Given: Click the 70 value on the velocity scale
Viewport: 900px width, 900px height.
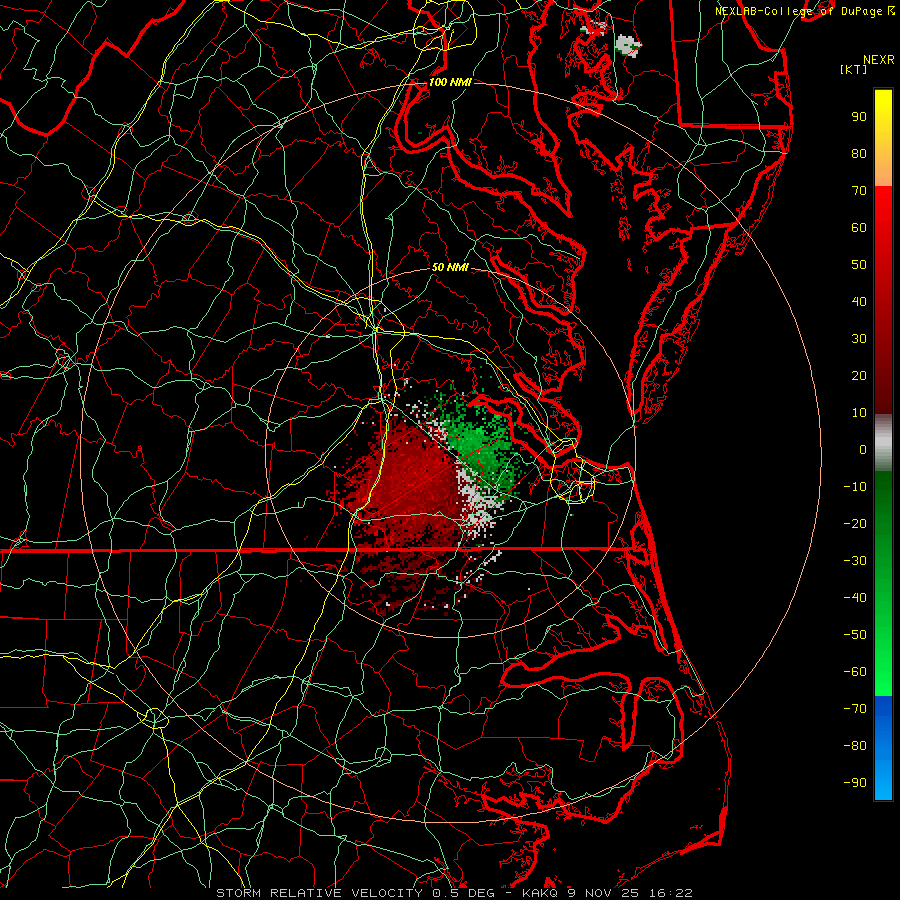Looking at the screenshot, I should point(859,191).
